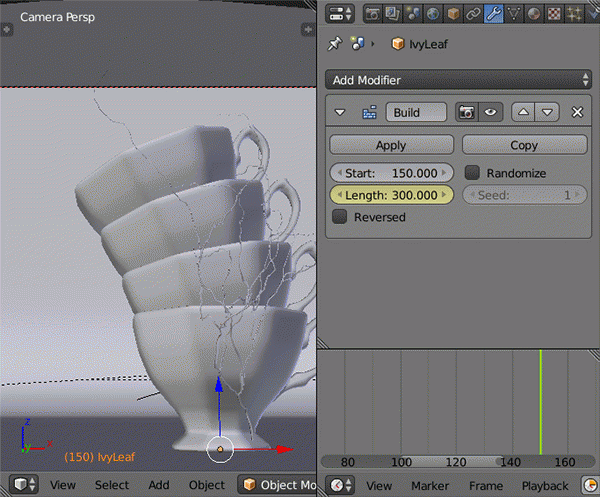600x497 pixels.
Task: Collapse the Build modifier panel
Action: [340, 113]
